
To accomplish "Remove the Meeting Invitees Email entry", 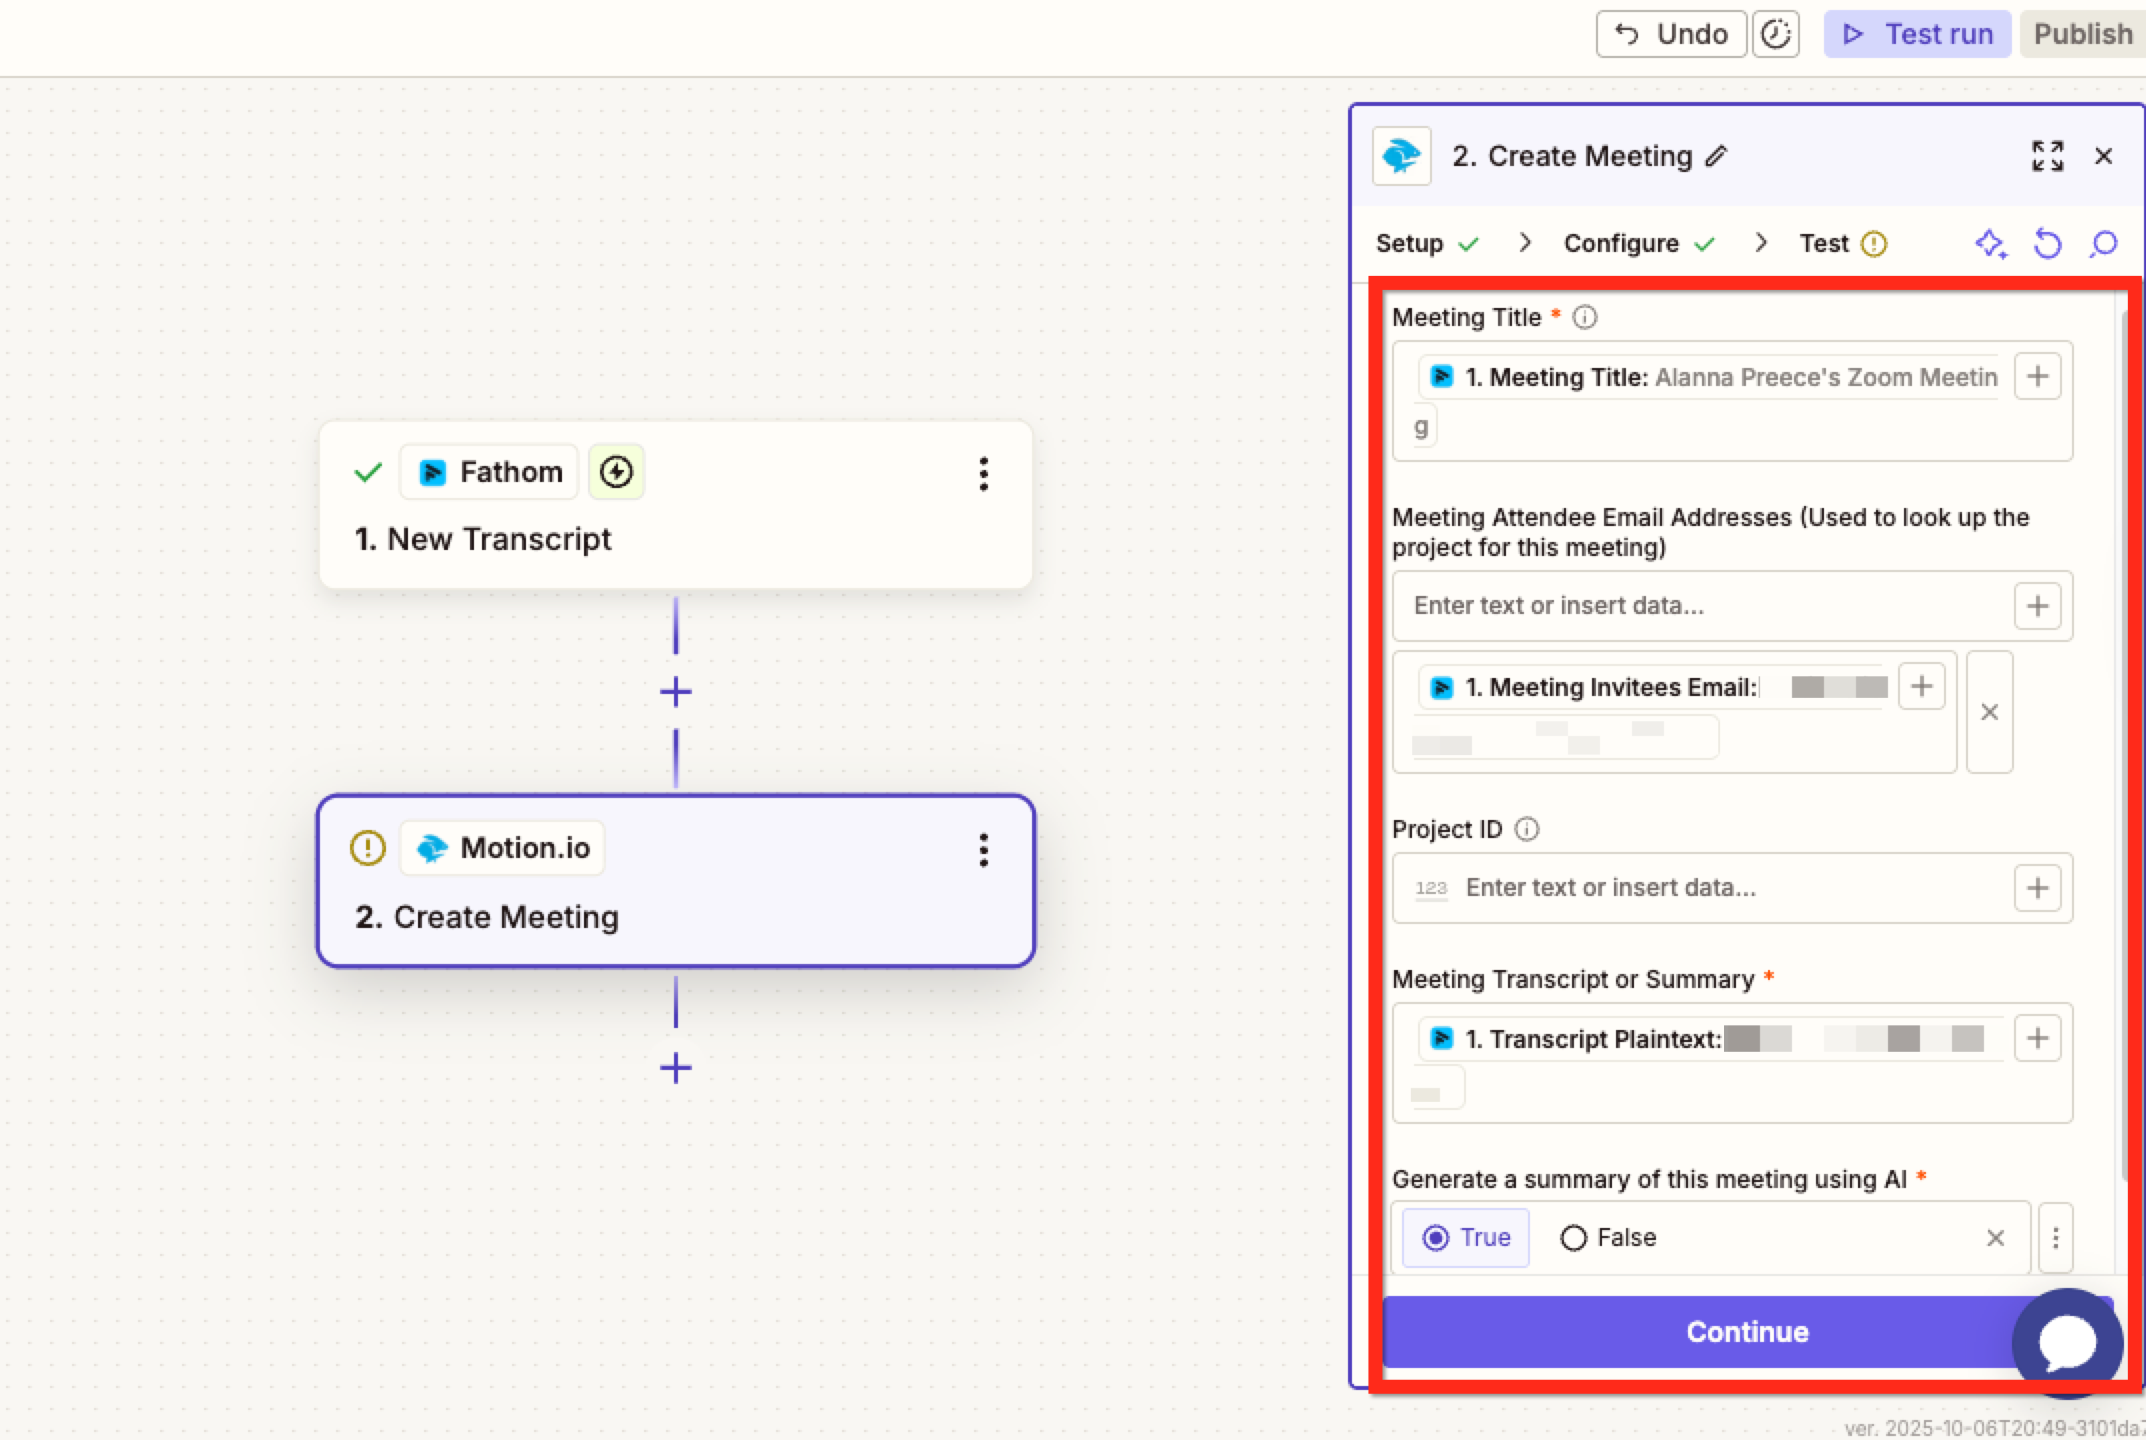I will (1989, 712).
